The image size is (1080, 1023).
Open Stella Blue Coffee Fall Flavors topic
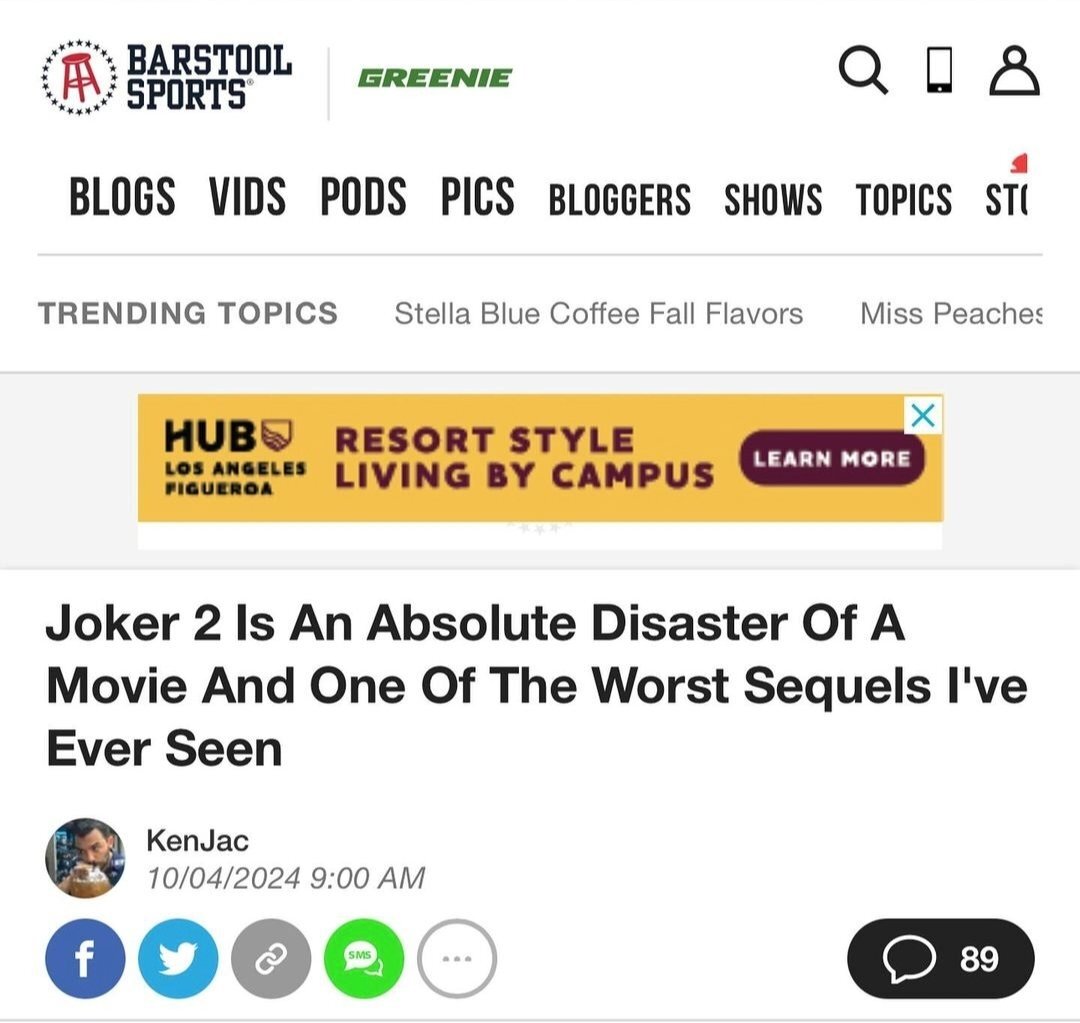598,314
